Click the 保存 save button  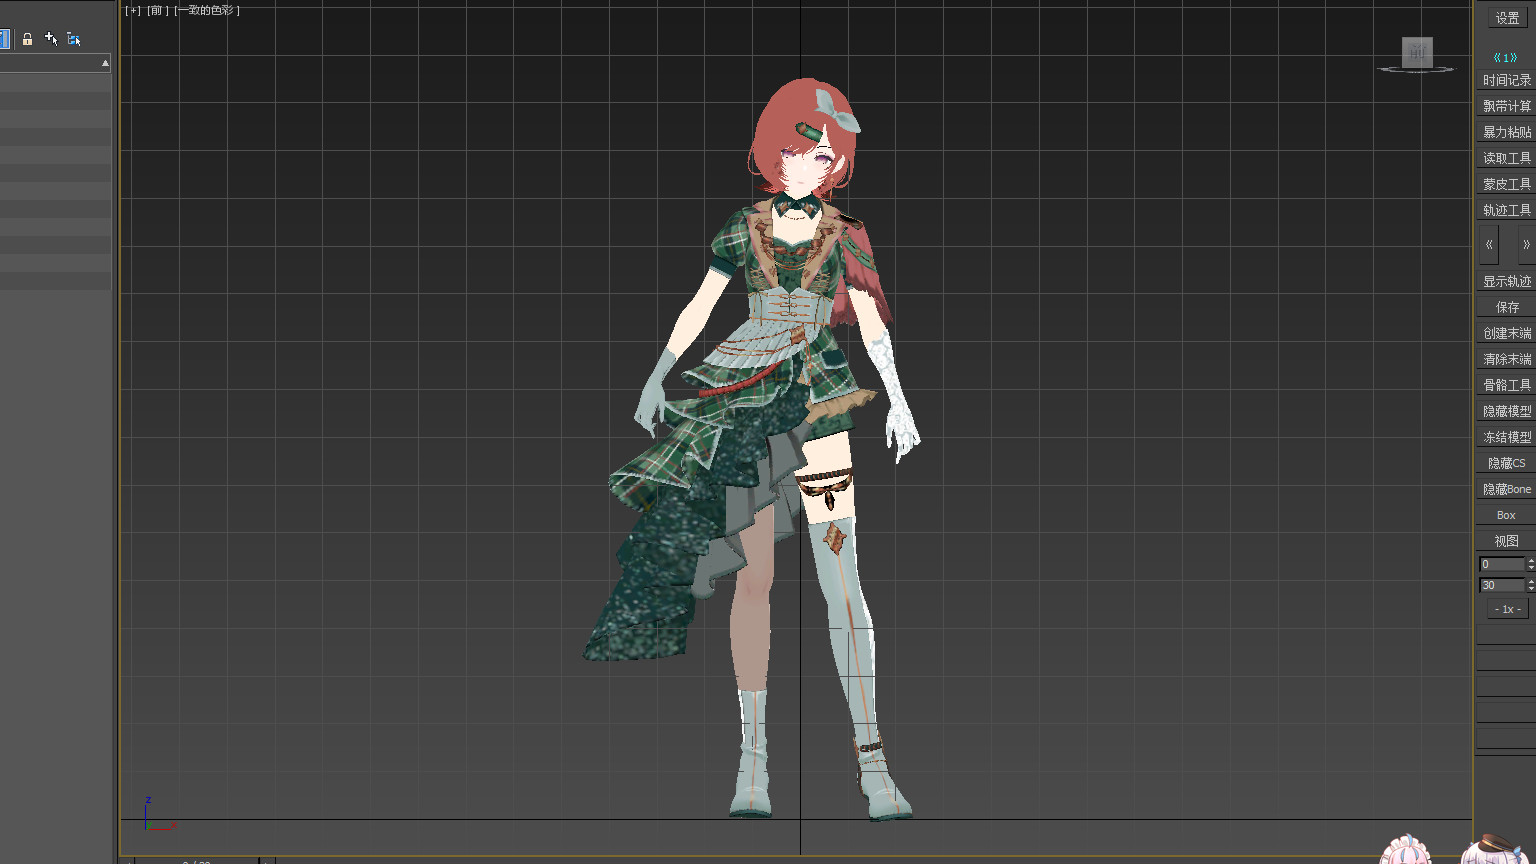(1506, 307)
